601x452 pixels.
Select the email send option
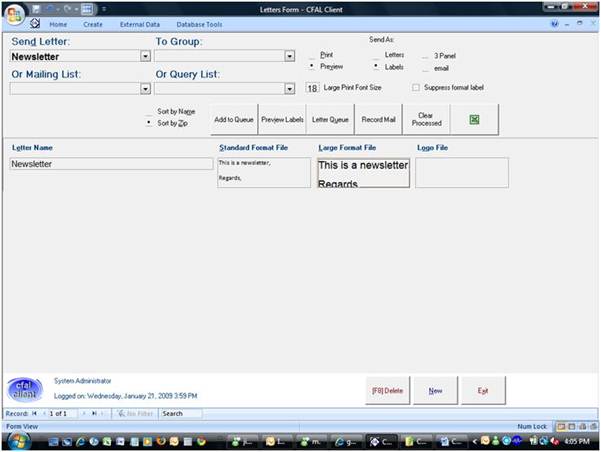(x=425, y=69)
